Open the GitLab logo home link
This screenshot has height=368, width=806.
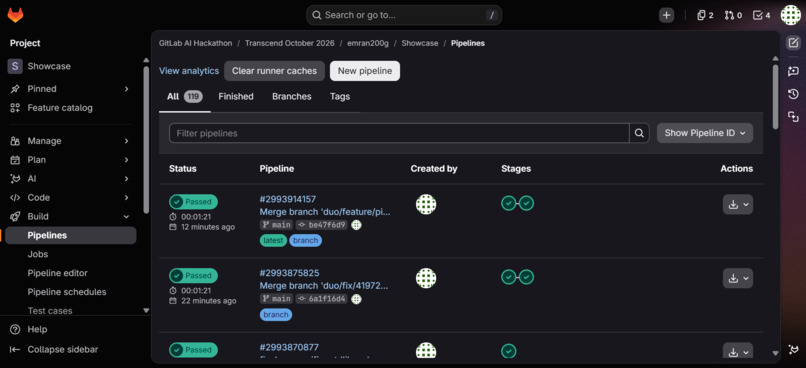pyautogui.click(x=15, y=15)
